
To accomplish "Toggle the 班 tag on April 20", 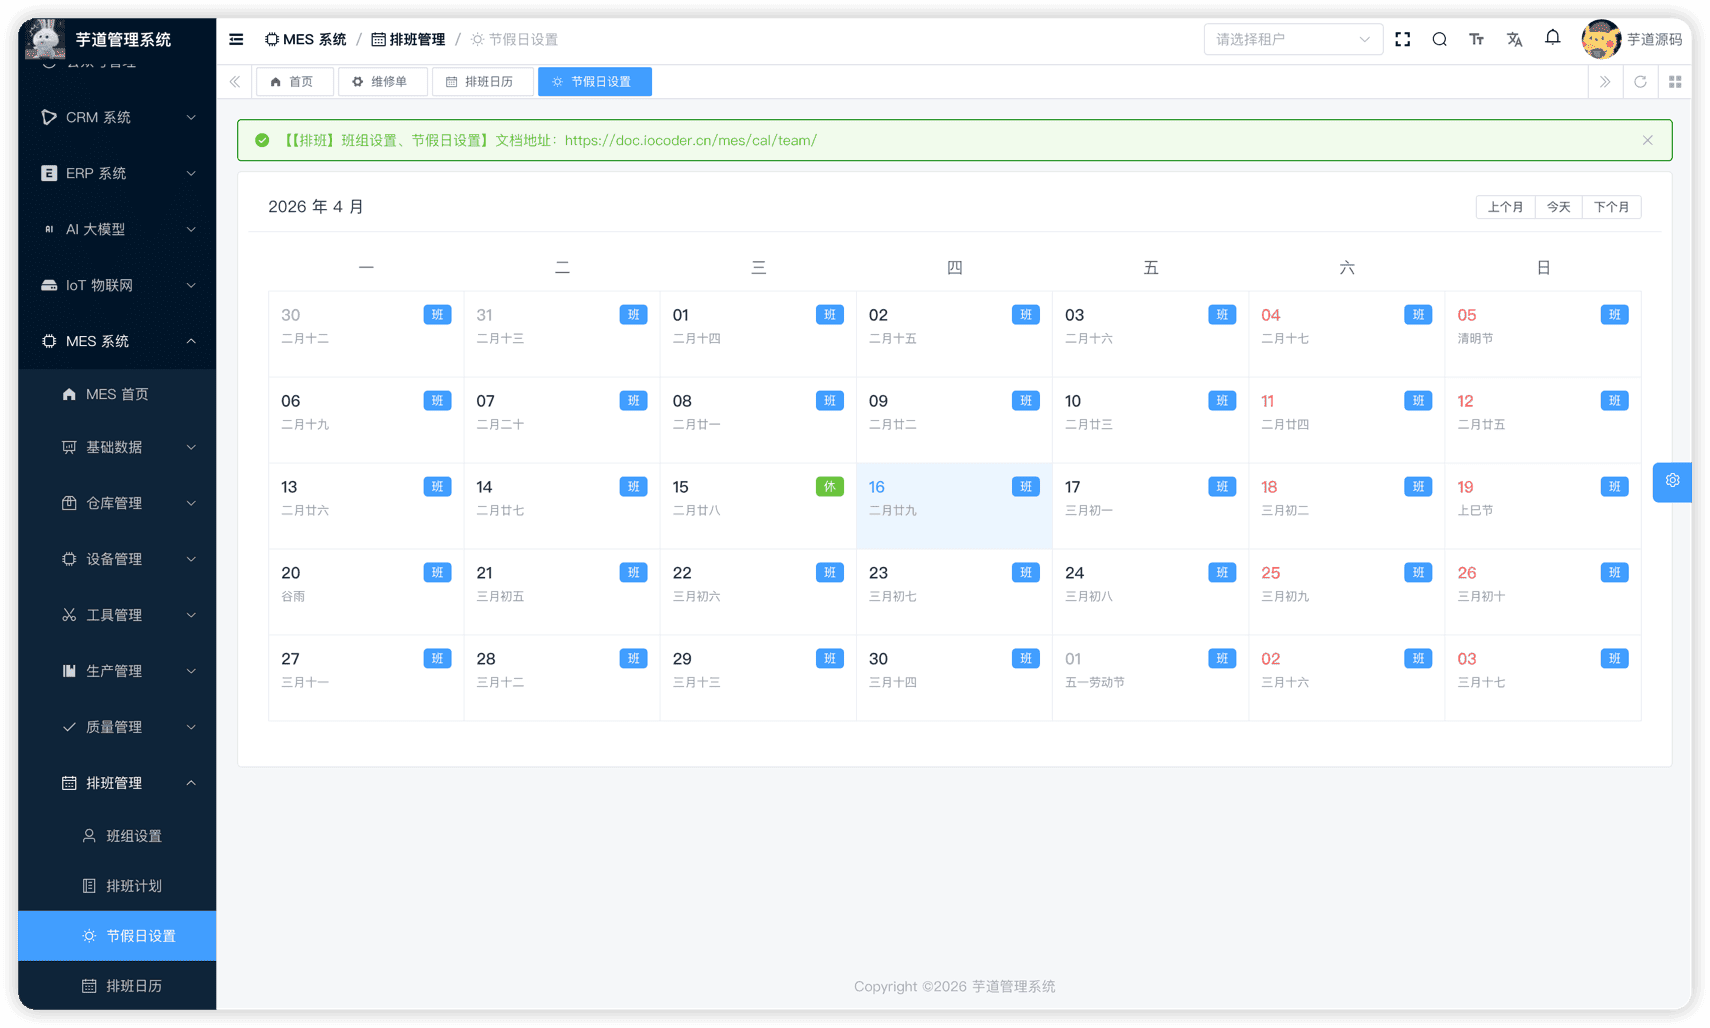I will 437,573.
